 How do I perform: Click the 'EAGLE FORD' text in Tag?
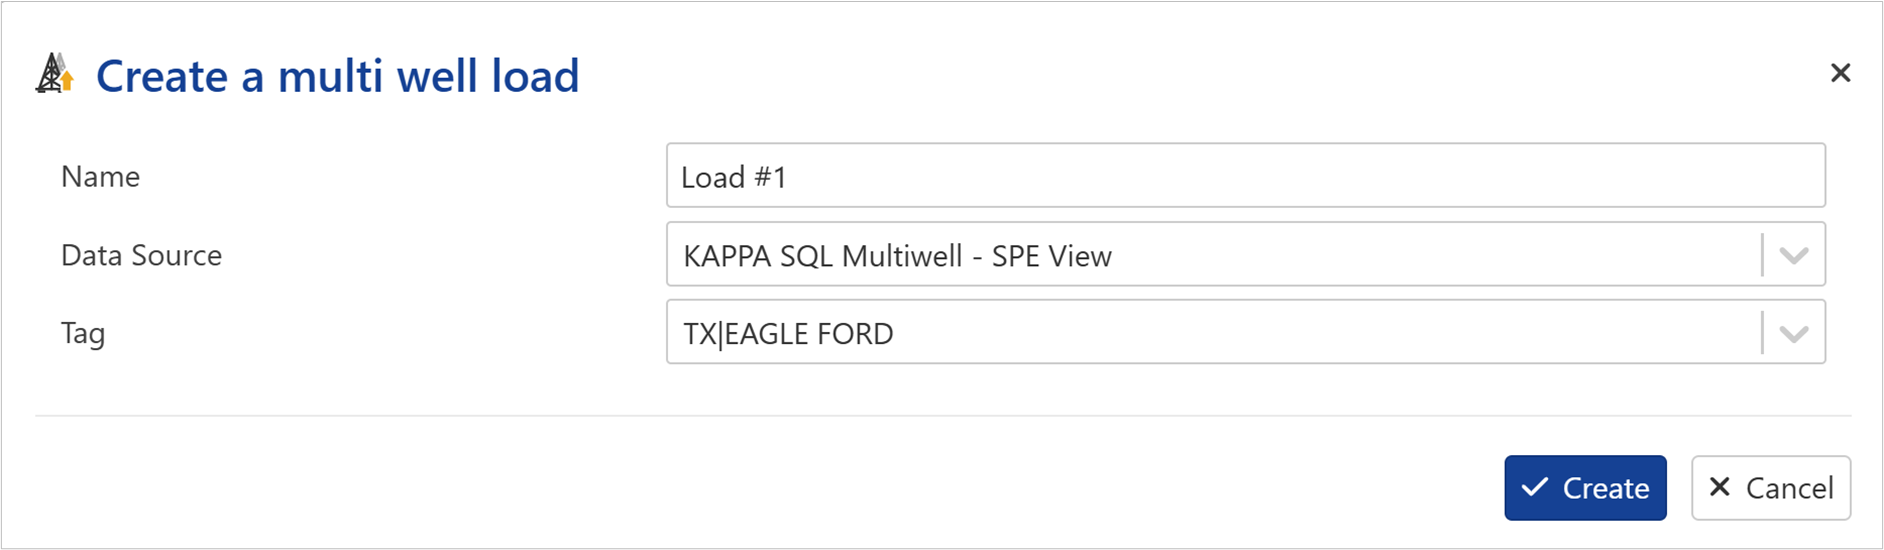(809, 334)
